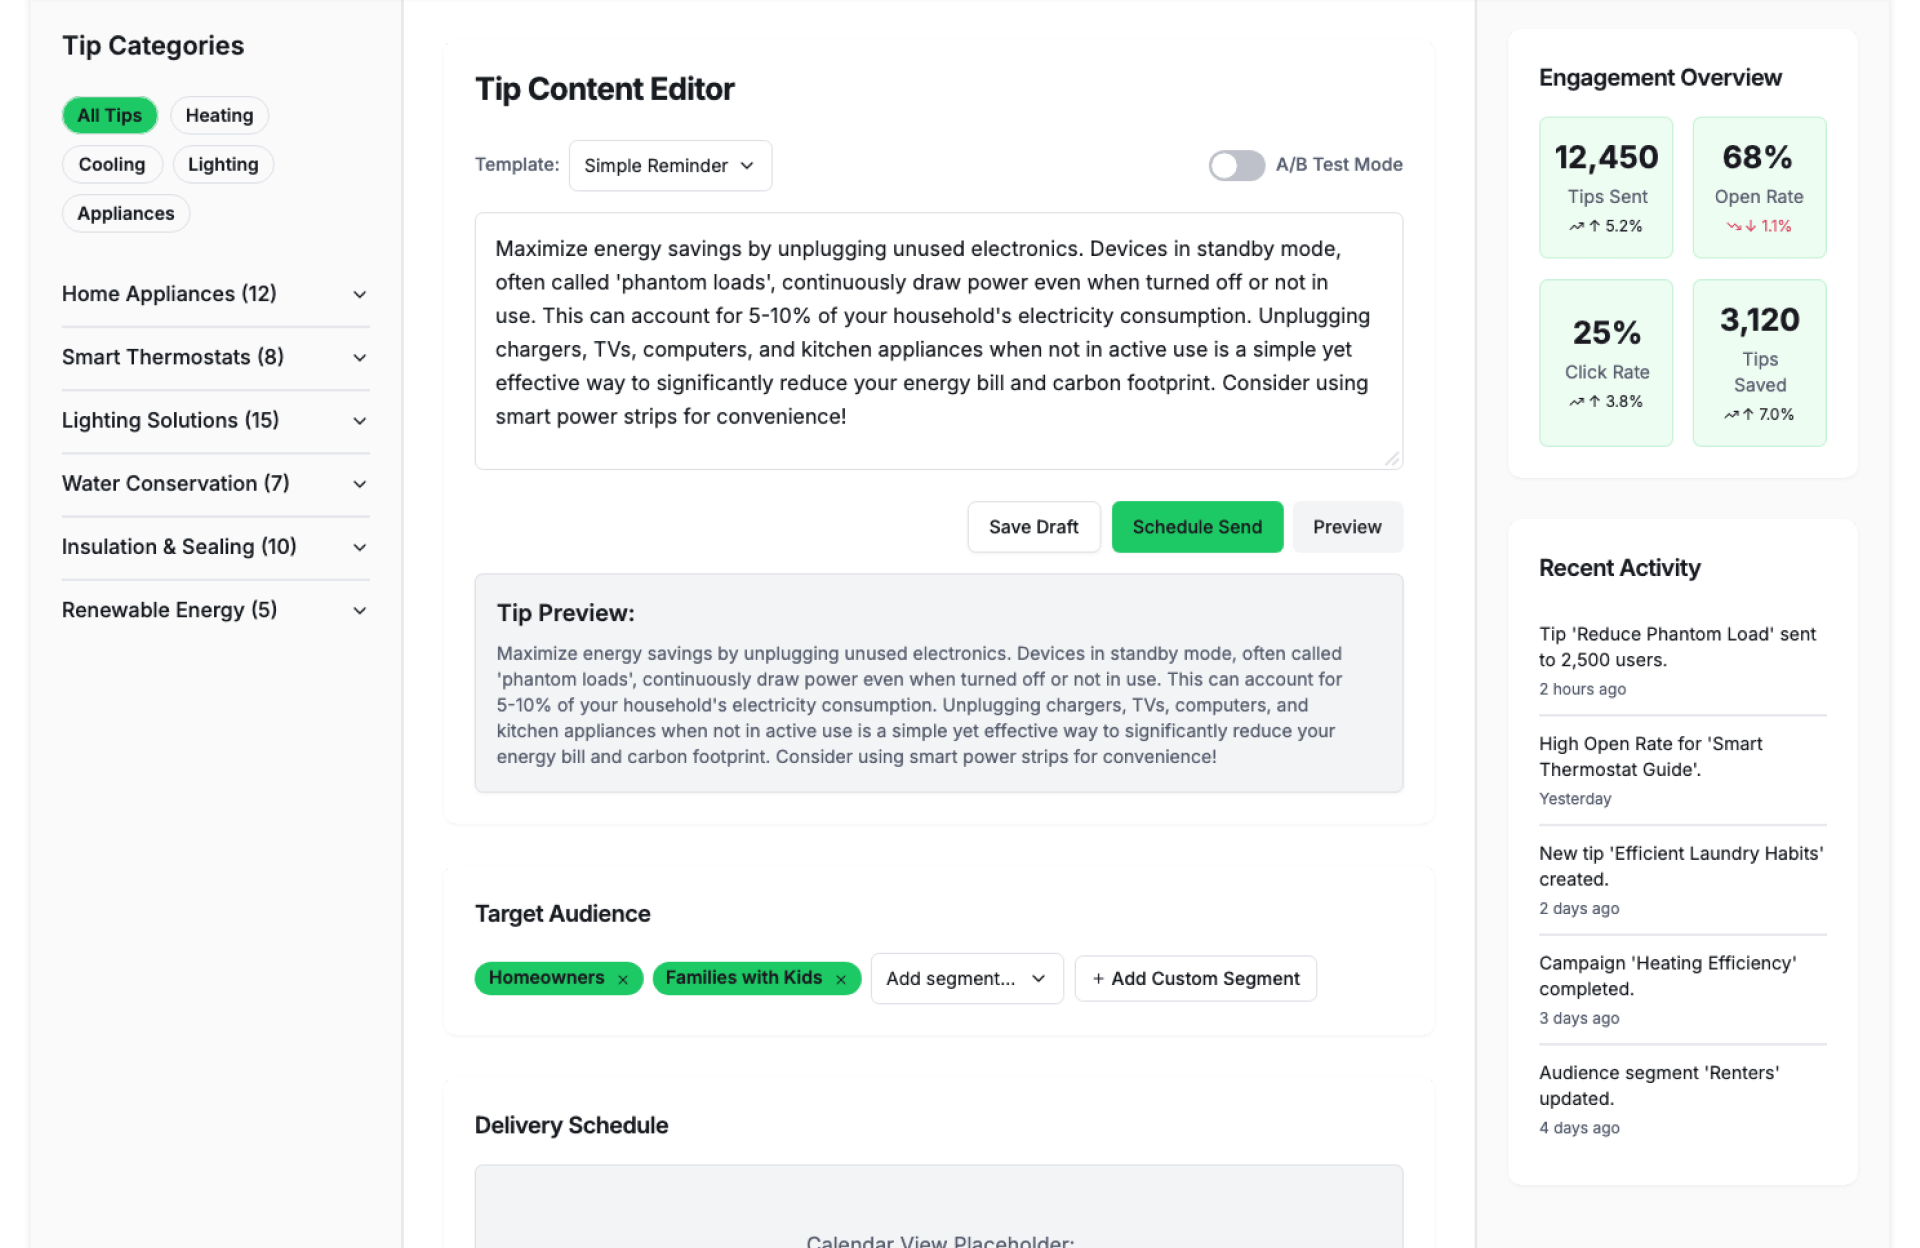Screen dimensions: 1920x1248
Task: Remove the Homeowners segment tag
Action: click(623, 980)
